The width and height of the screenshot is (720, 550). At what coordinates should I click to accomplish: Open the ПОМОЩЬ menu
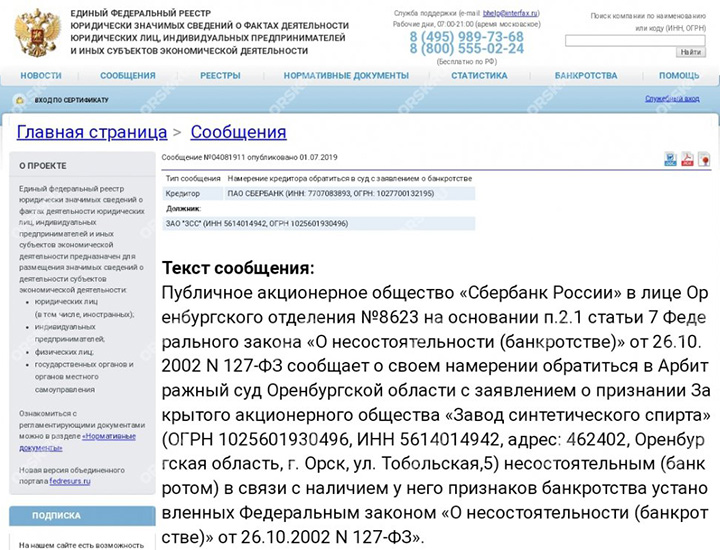(679, 76)
